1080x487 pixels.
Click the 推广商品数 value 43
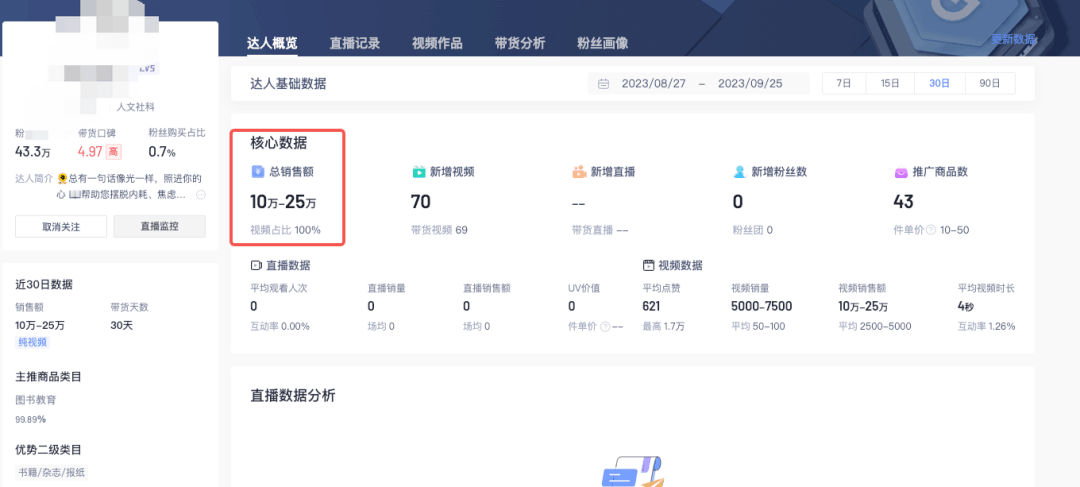pos(904,202)
